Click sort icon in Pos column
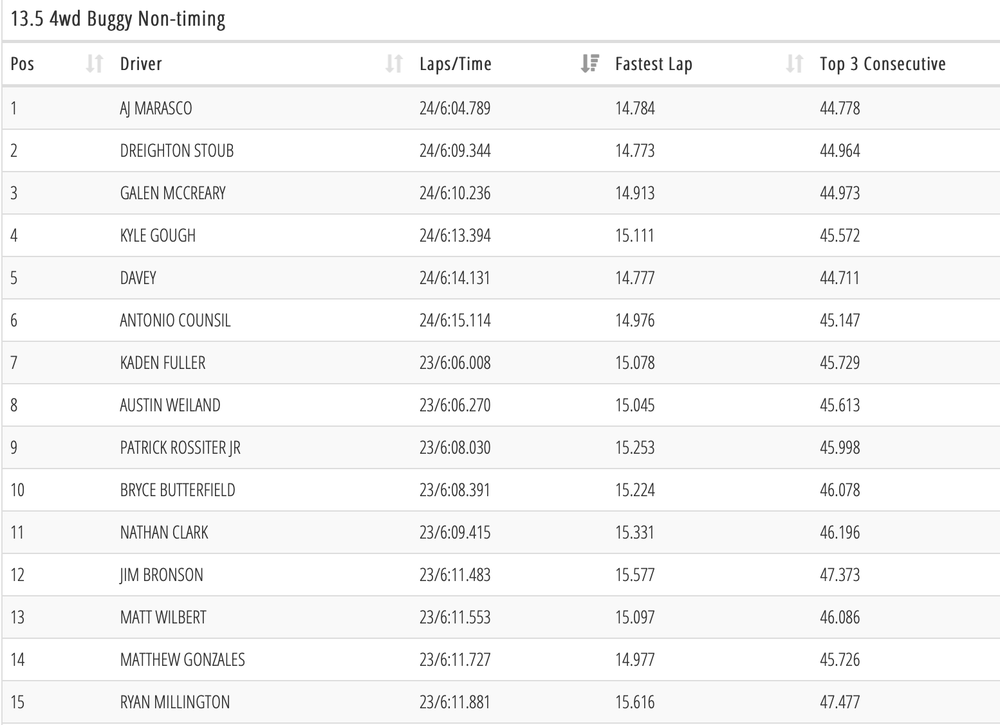1000x725 pixels. pos(94,64)
